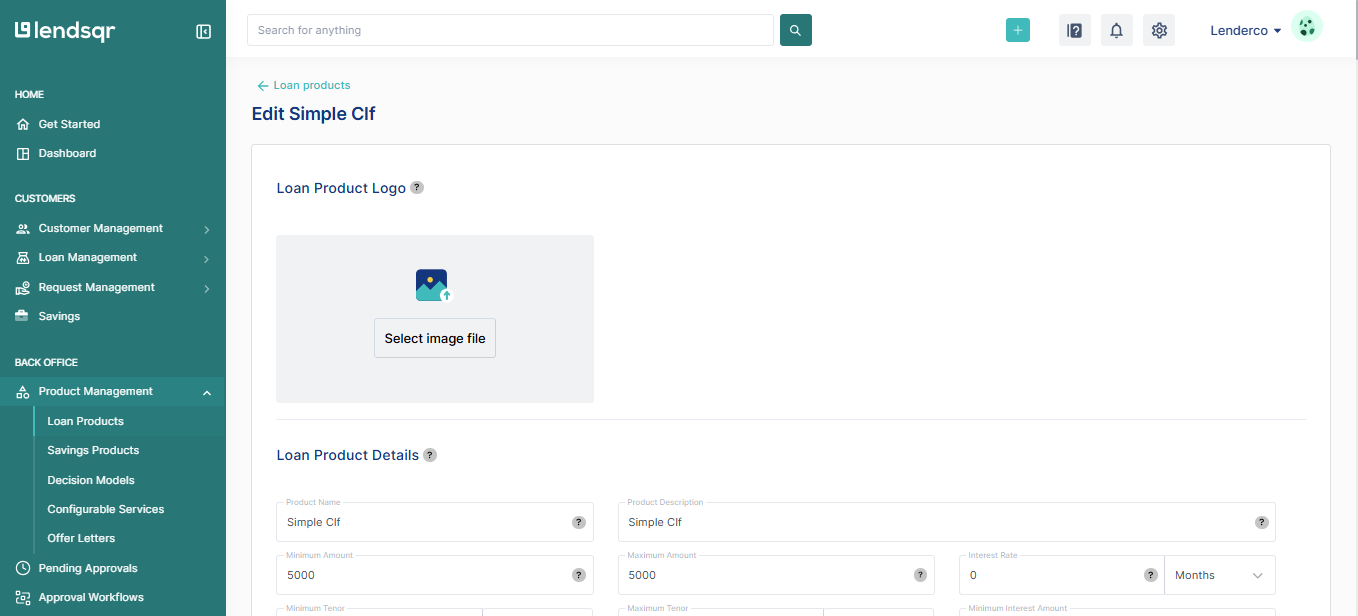Image resolution: width=1358 pixels, height=616 pixels.
Task: Click help icon next to Loan Product Logo
Action: 417,187
